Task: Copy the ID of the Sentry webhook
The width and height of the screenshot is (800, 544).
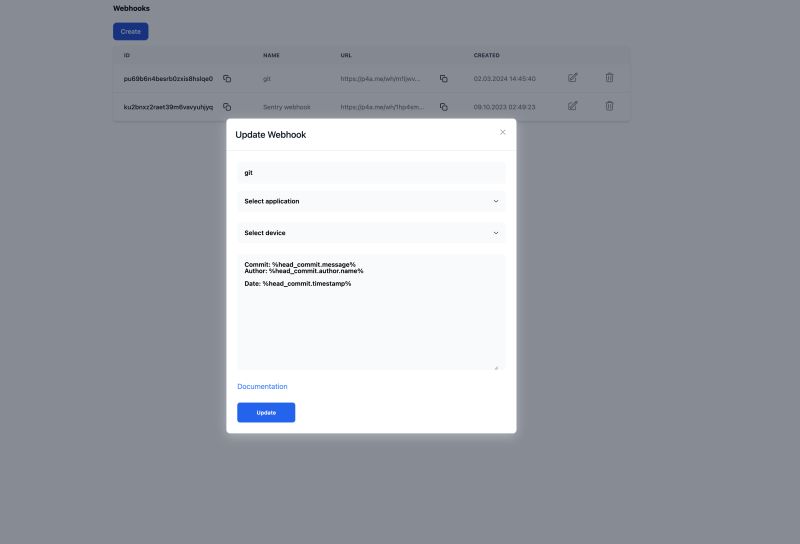Action: tap(227, 107)
